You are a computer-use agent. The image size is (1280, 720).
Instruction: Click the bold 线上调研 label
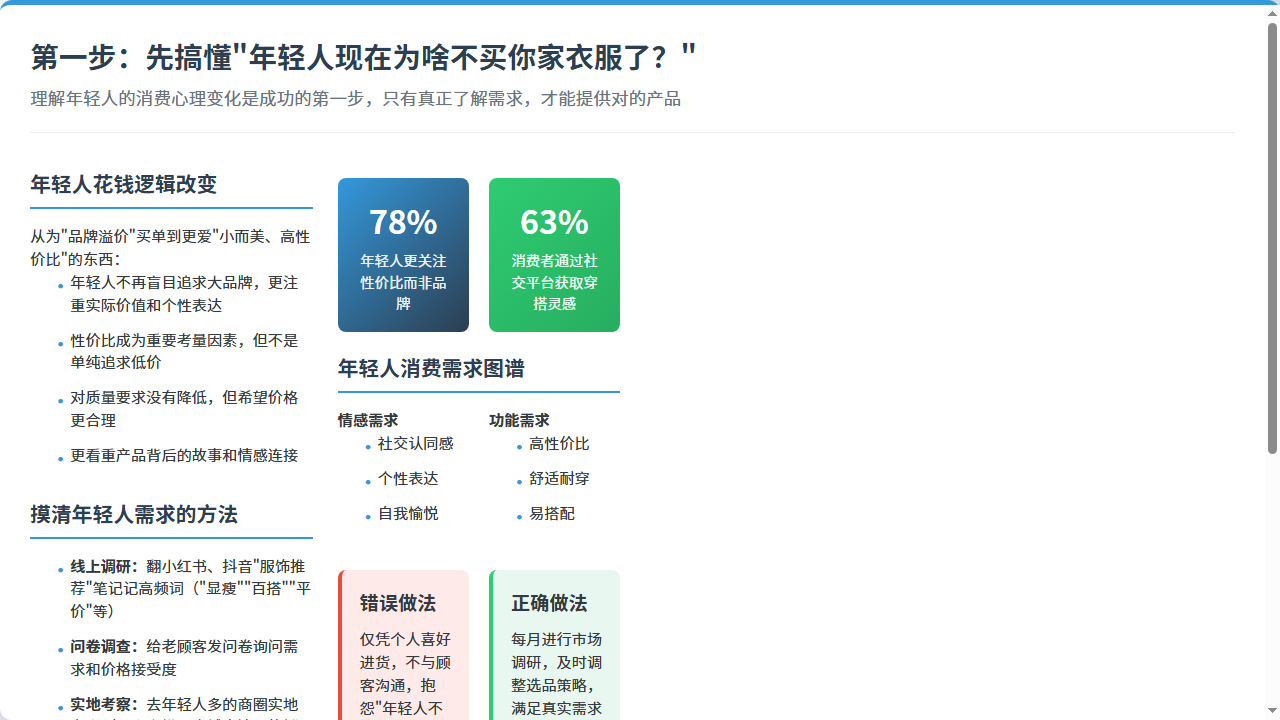(104, 567)
